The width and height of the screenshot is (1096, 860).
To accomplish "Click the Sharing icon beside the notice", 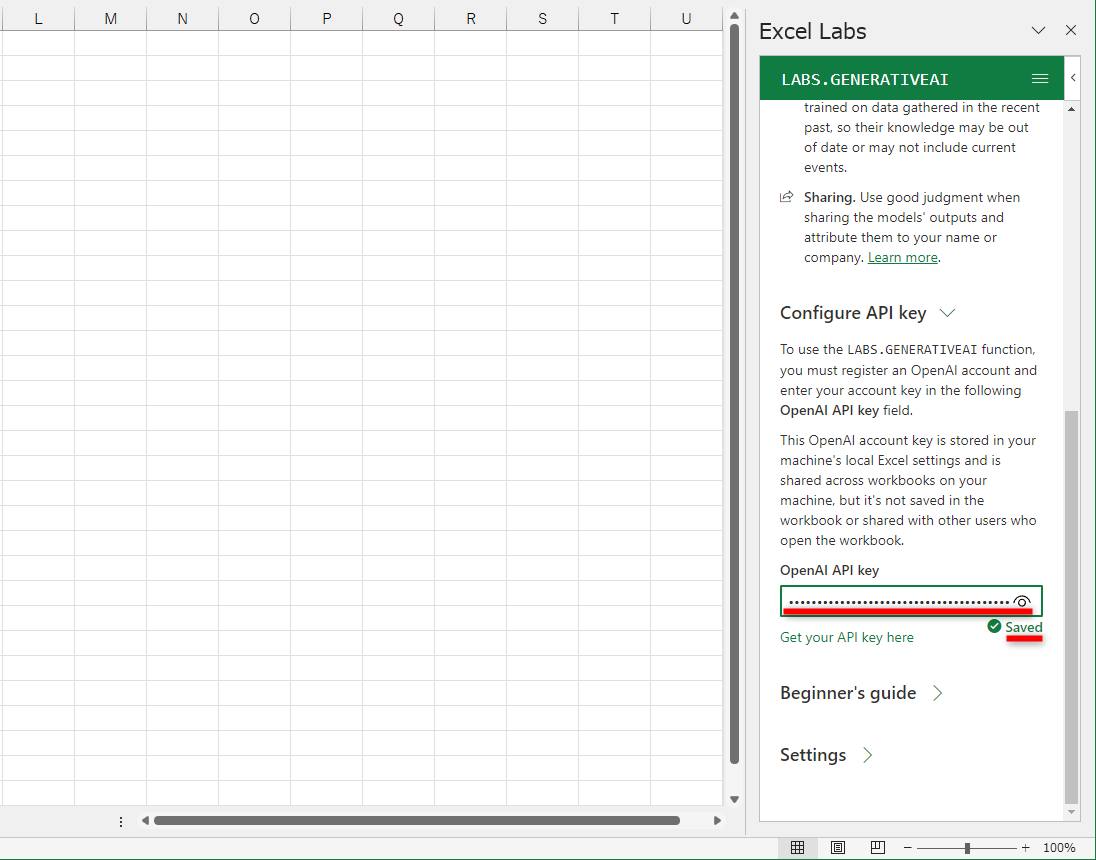I will [x=786, y=197].
